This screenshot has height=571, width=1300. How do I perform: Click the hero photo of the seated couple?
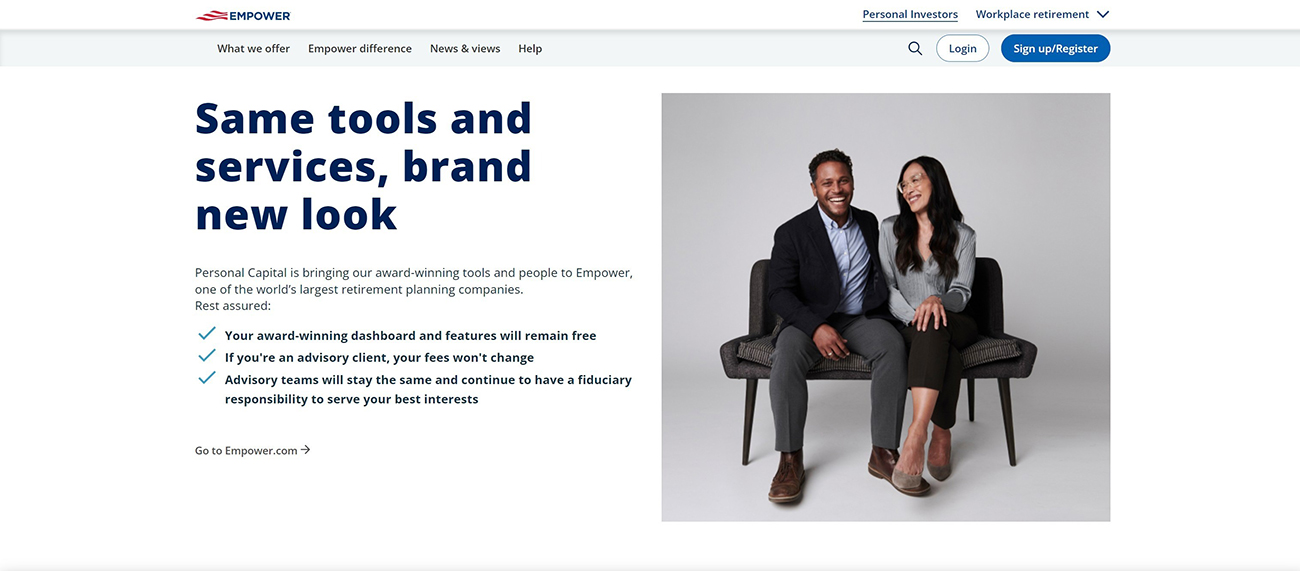coord(885,307)
